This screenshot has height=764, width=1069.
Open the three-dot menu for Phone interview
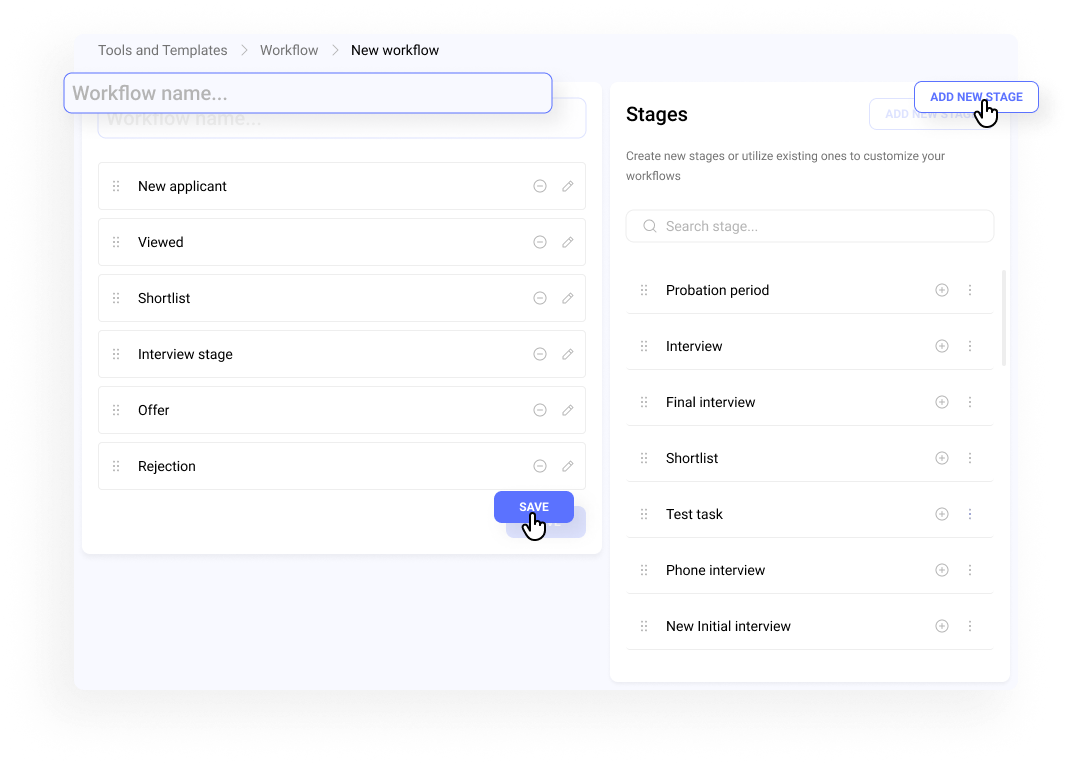click(x=970, y=570)
